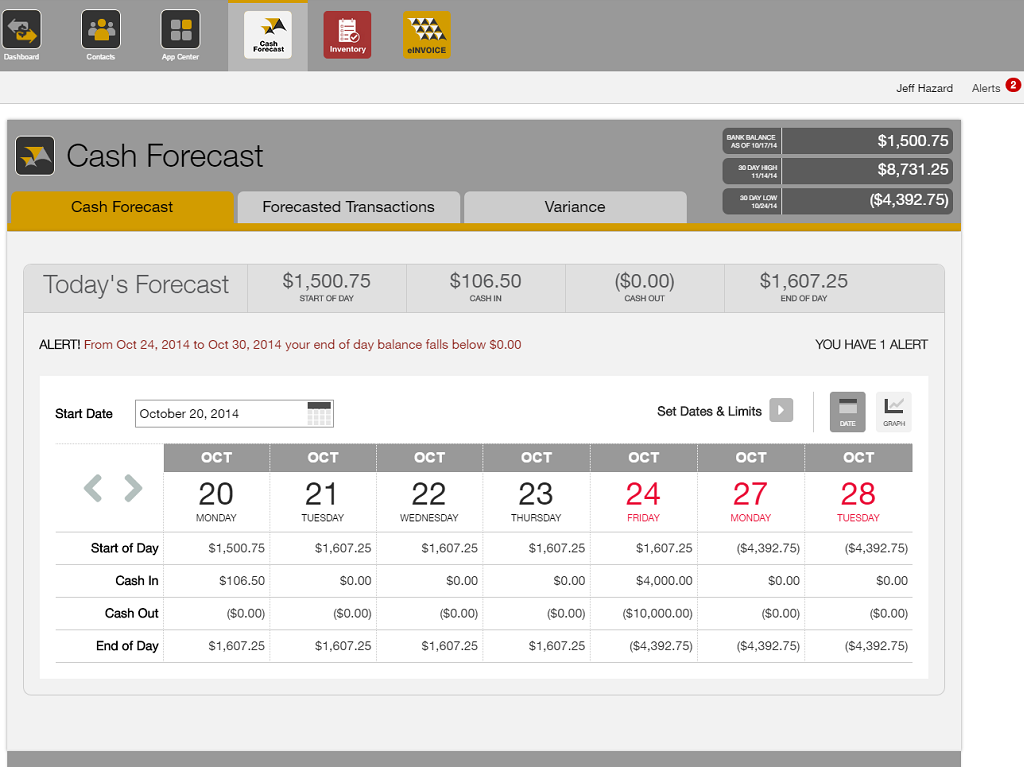Open the calendar date picker icon

point(319,413)
